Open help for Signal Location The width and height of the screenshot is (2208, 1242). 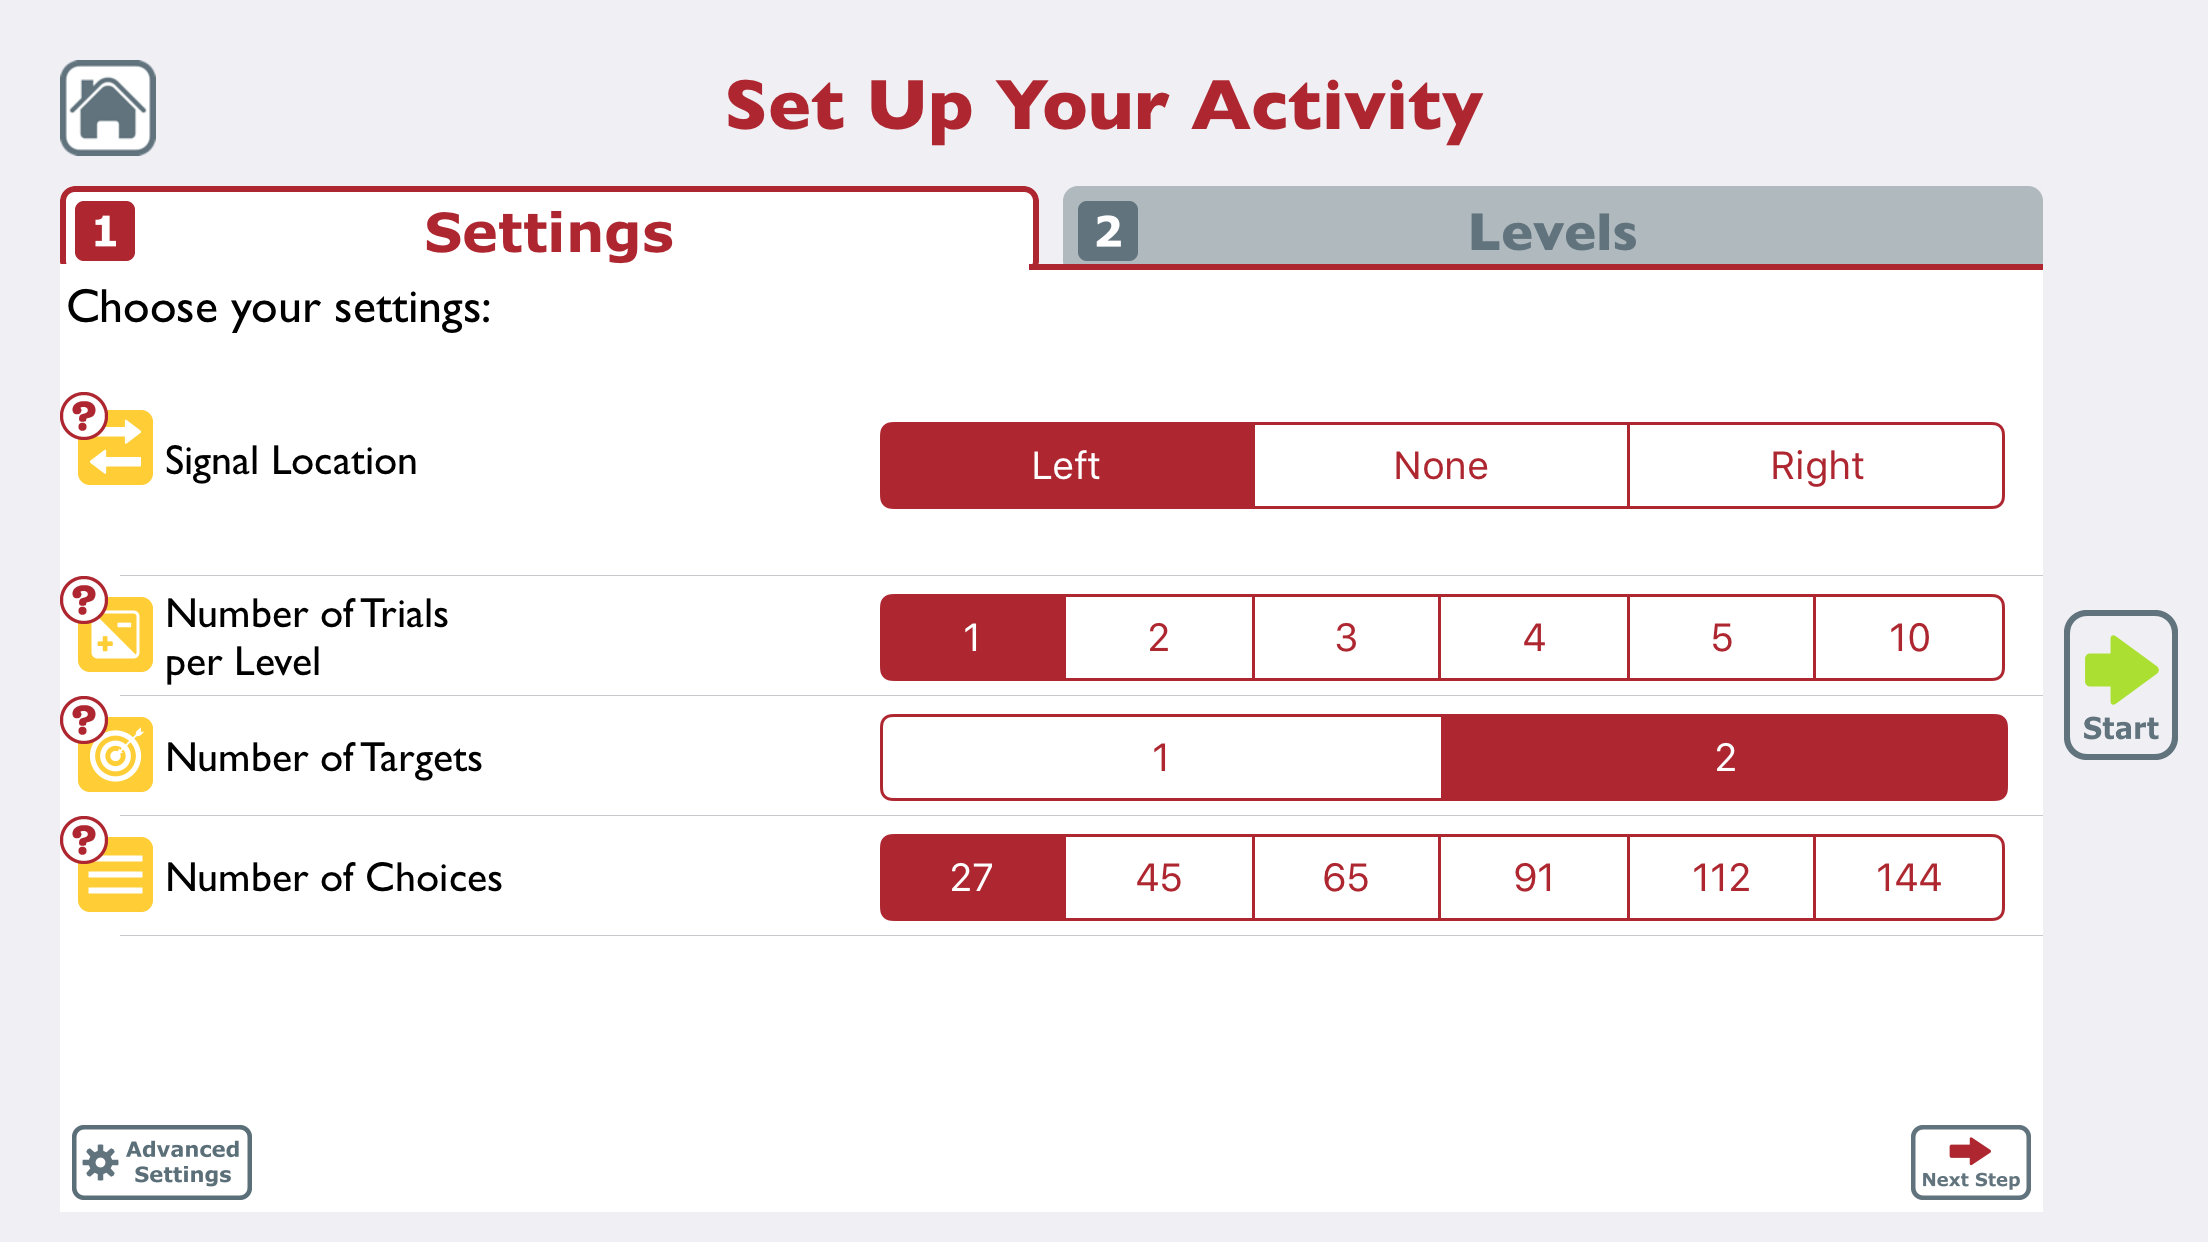(84, 416)
